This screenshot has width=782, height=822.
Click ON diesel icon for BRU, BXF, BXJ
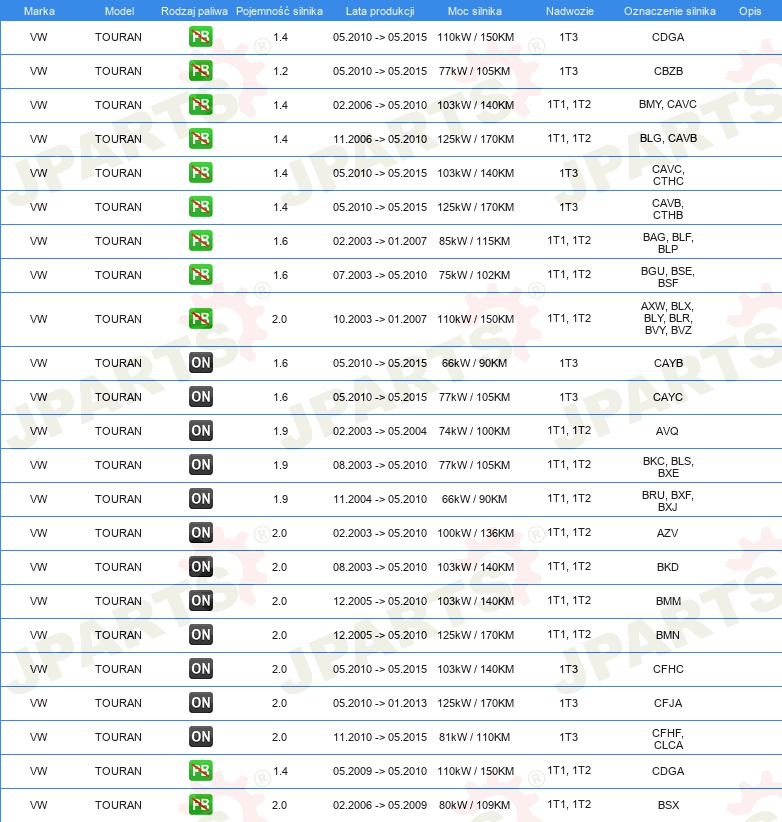(201, 499)
